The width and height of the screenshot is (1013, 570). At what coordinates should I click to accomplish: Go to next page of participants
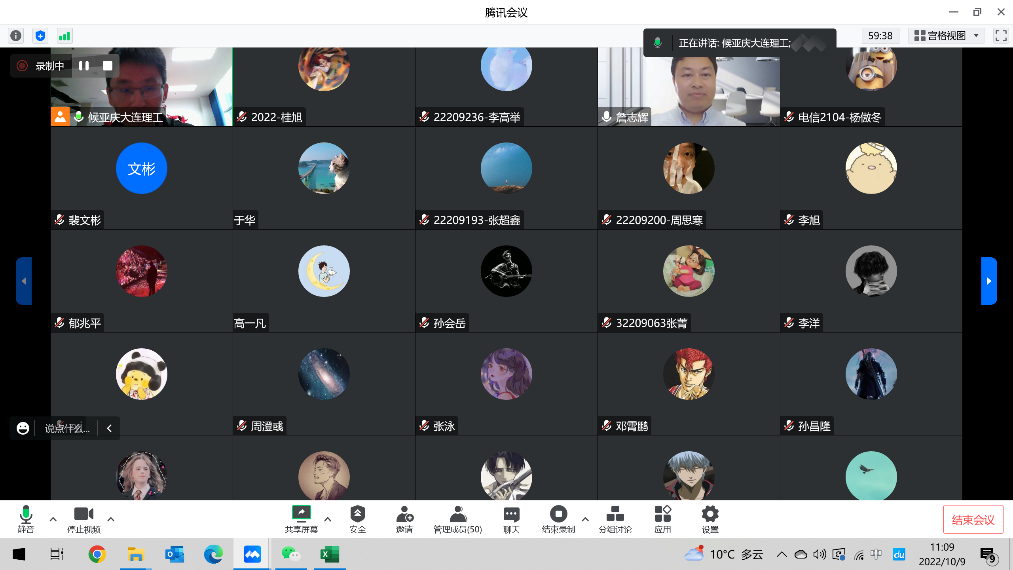tap(989, 281)
